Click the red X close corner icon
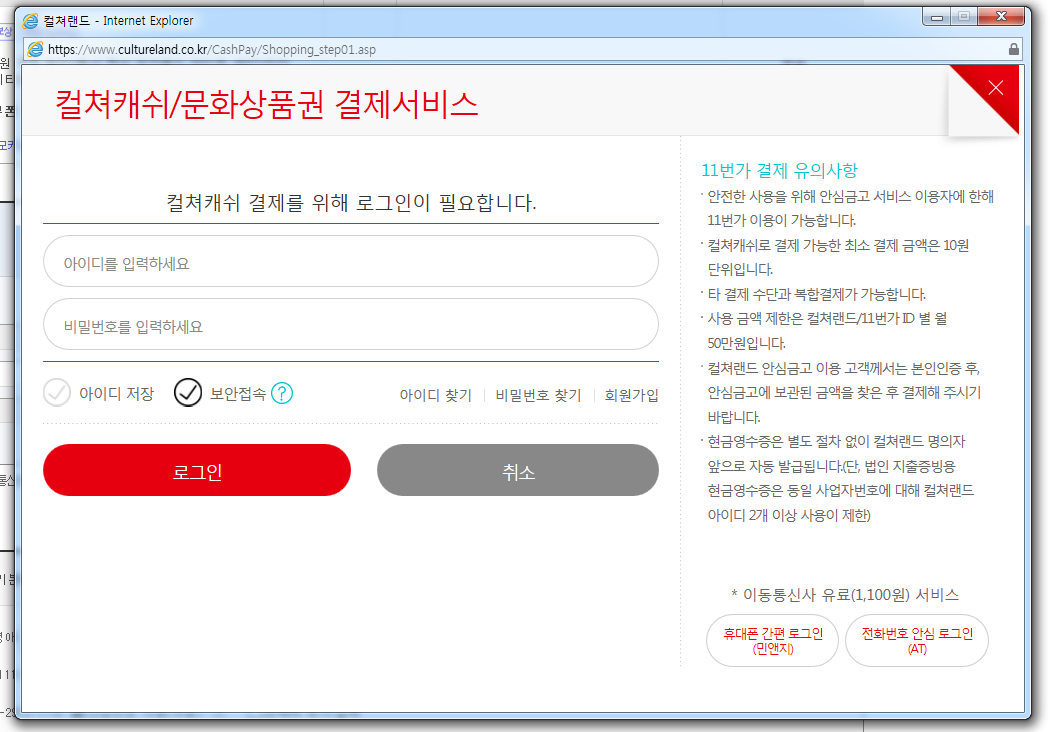 (x=995, y=88)
